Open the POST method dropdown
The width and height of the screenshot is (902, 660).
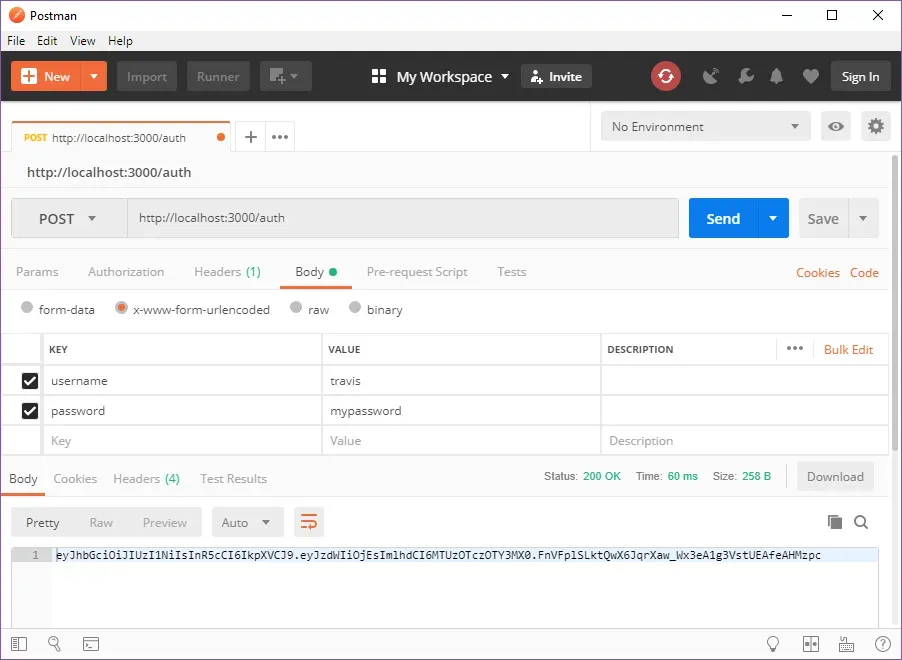tap(68, 218)
